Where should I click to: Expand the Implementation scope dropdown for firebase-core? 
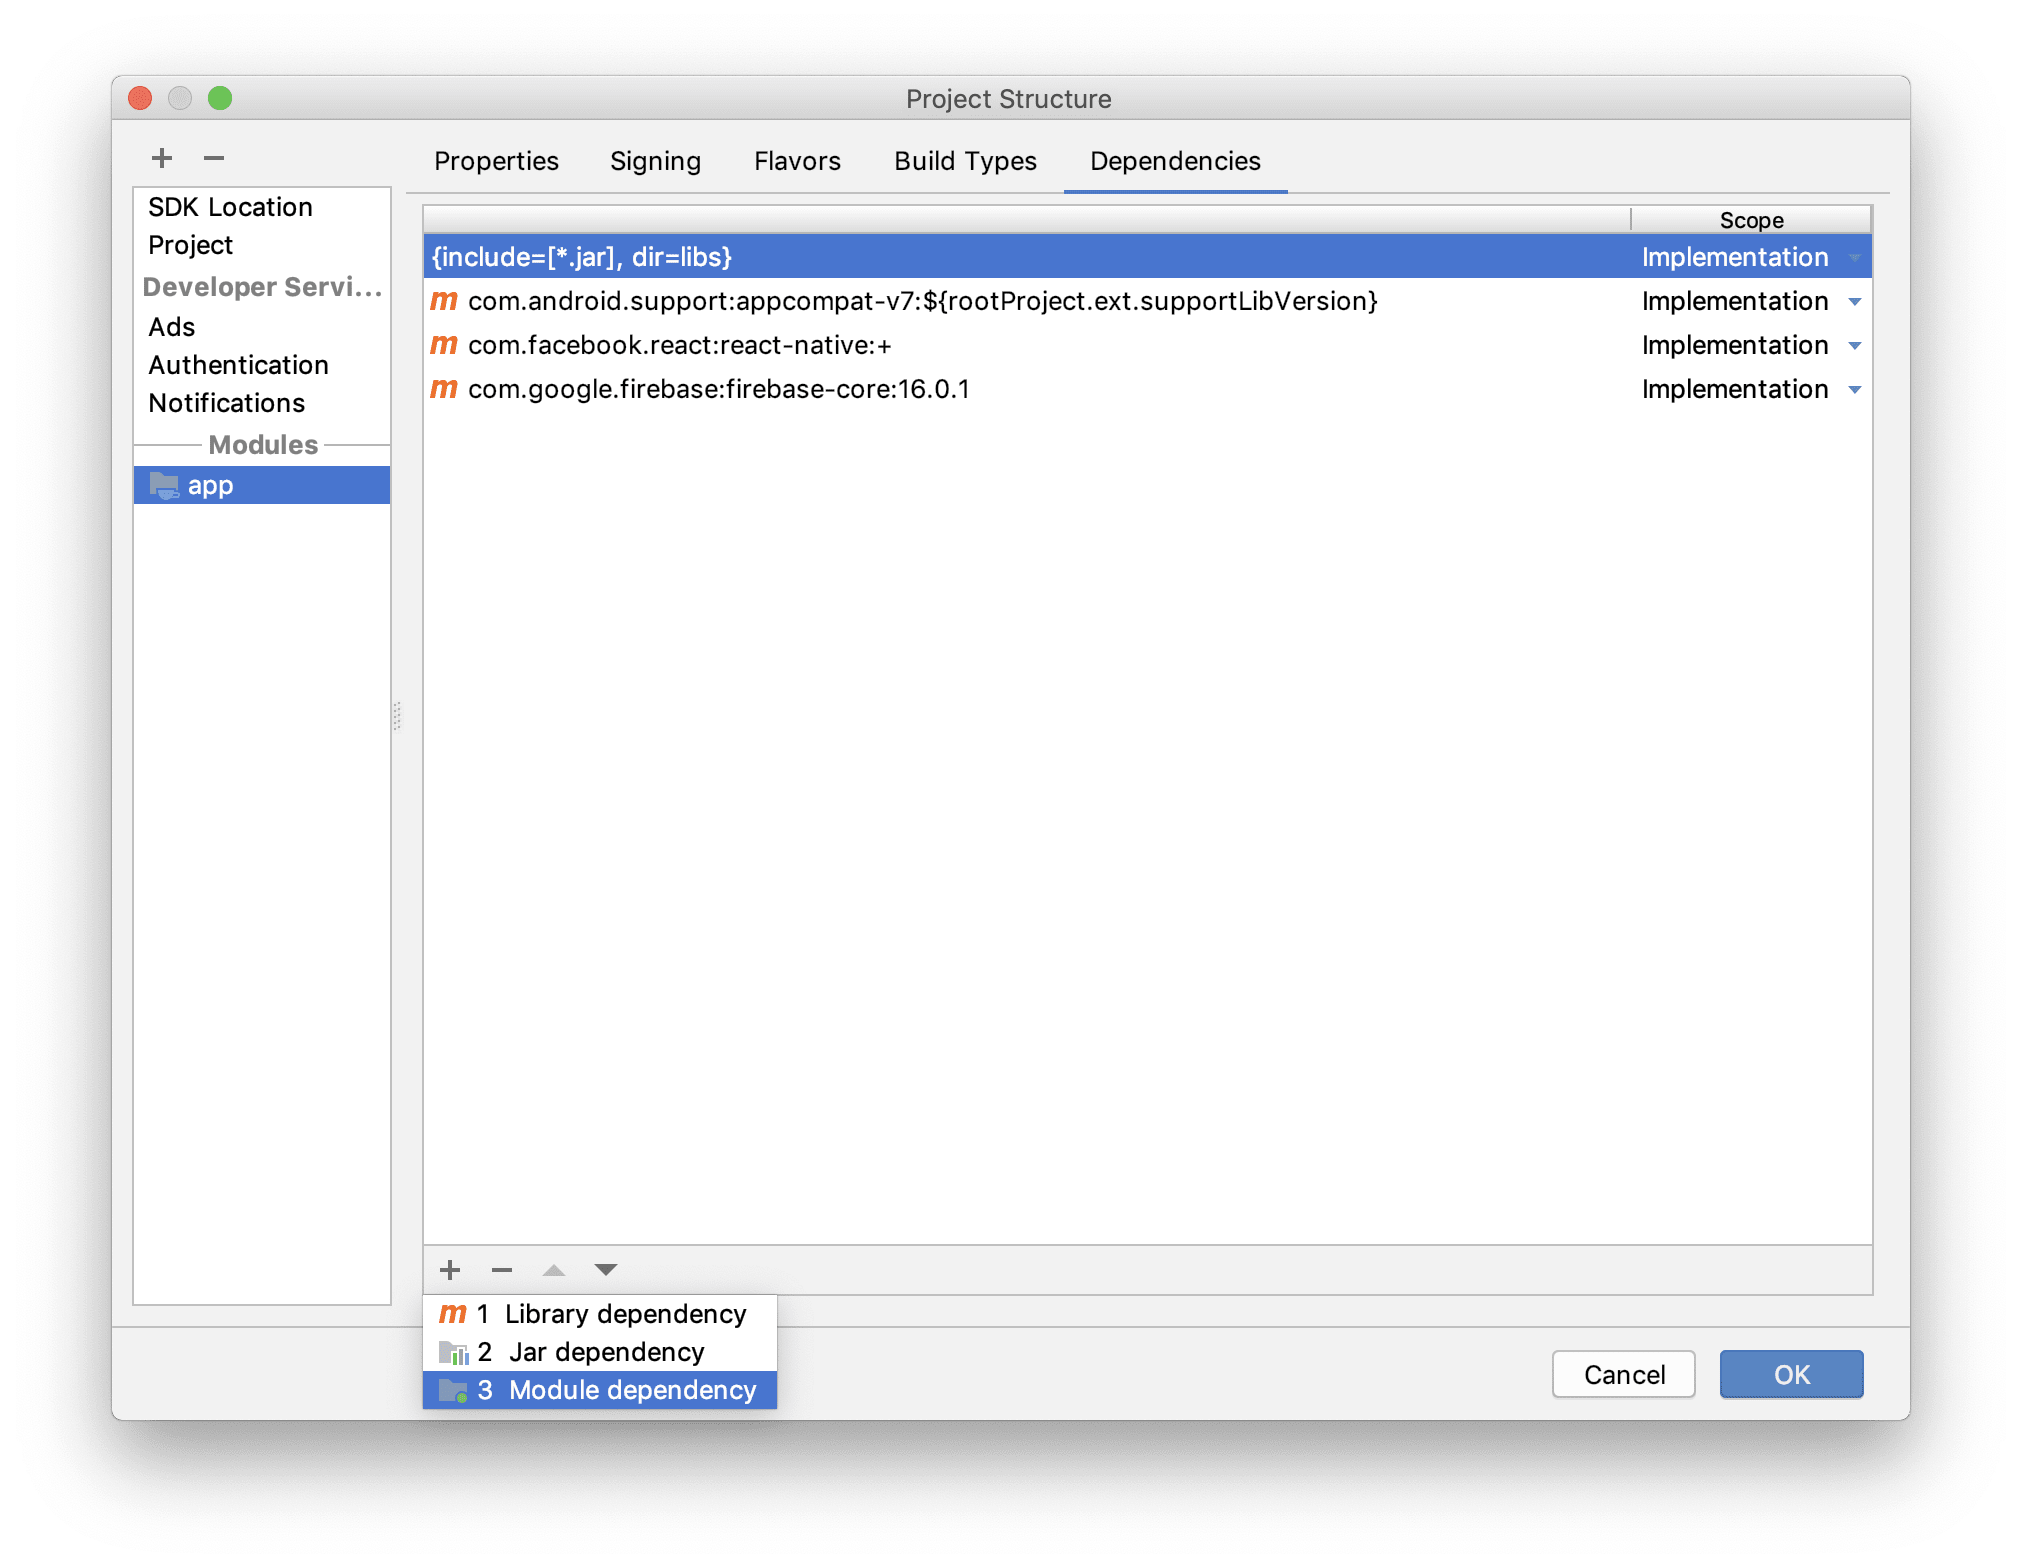point(1851,389)
